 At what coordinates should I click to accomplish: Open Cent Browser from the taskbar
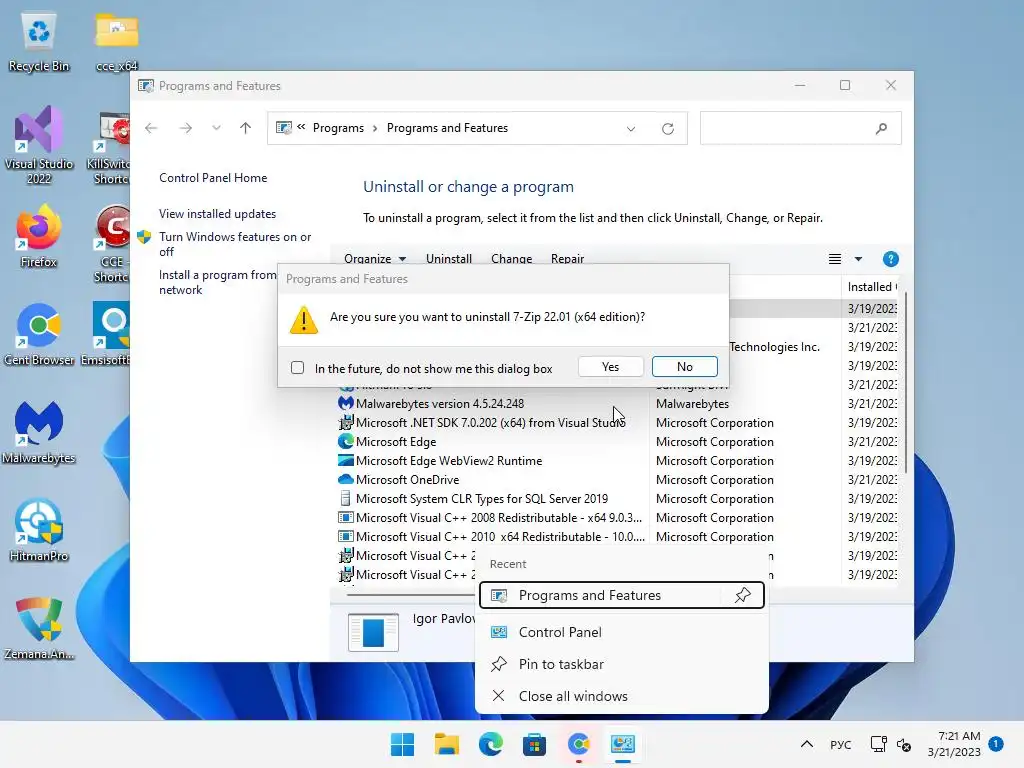click(579, 744)
